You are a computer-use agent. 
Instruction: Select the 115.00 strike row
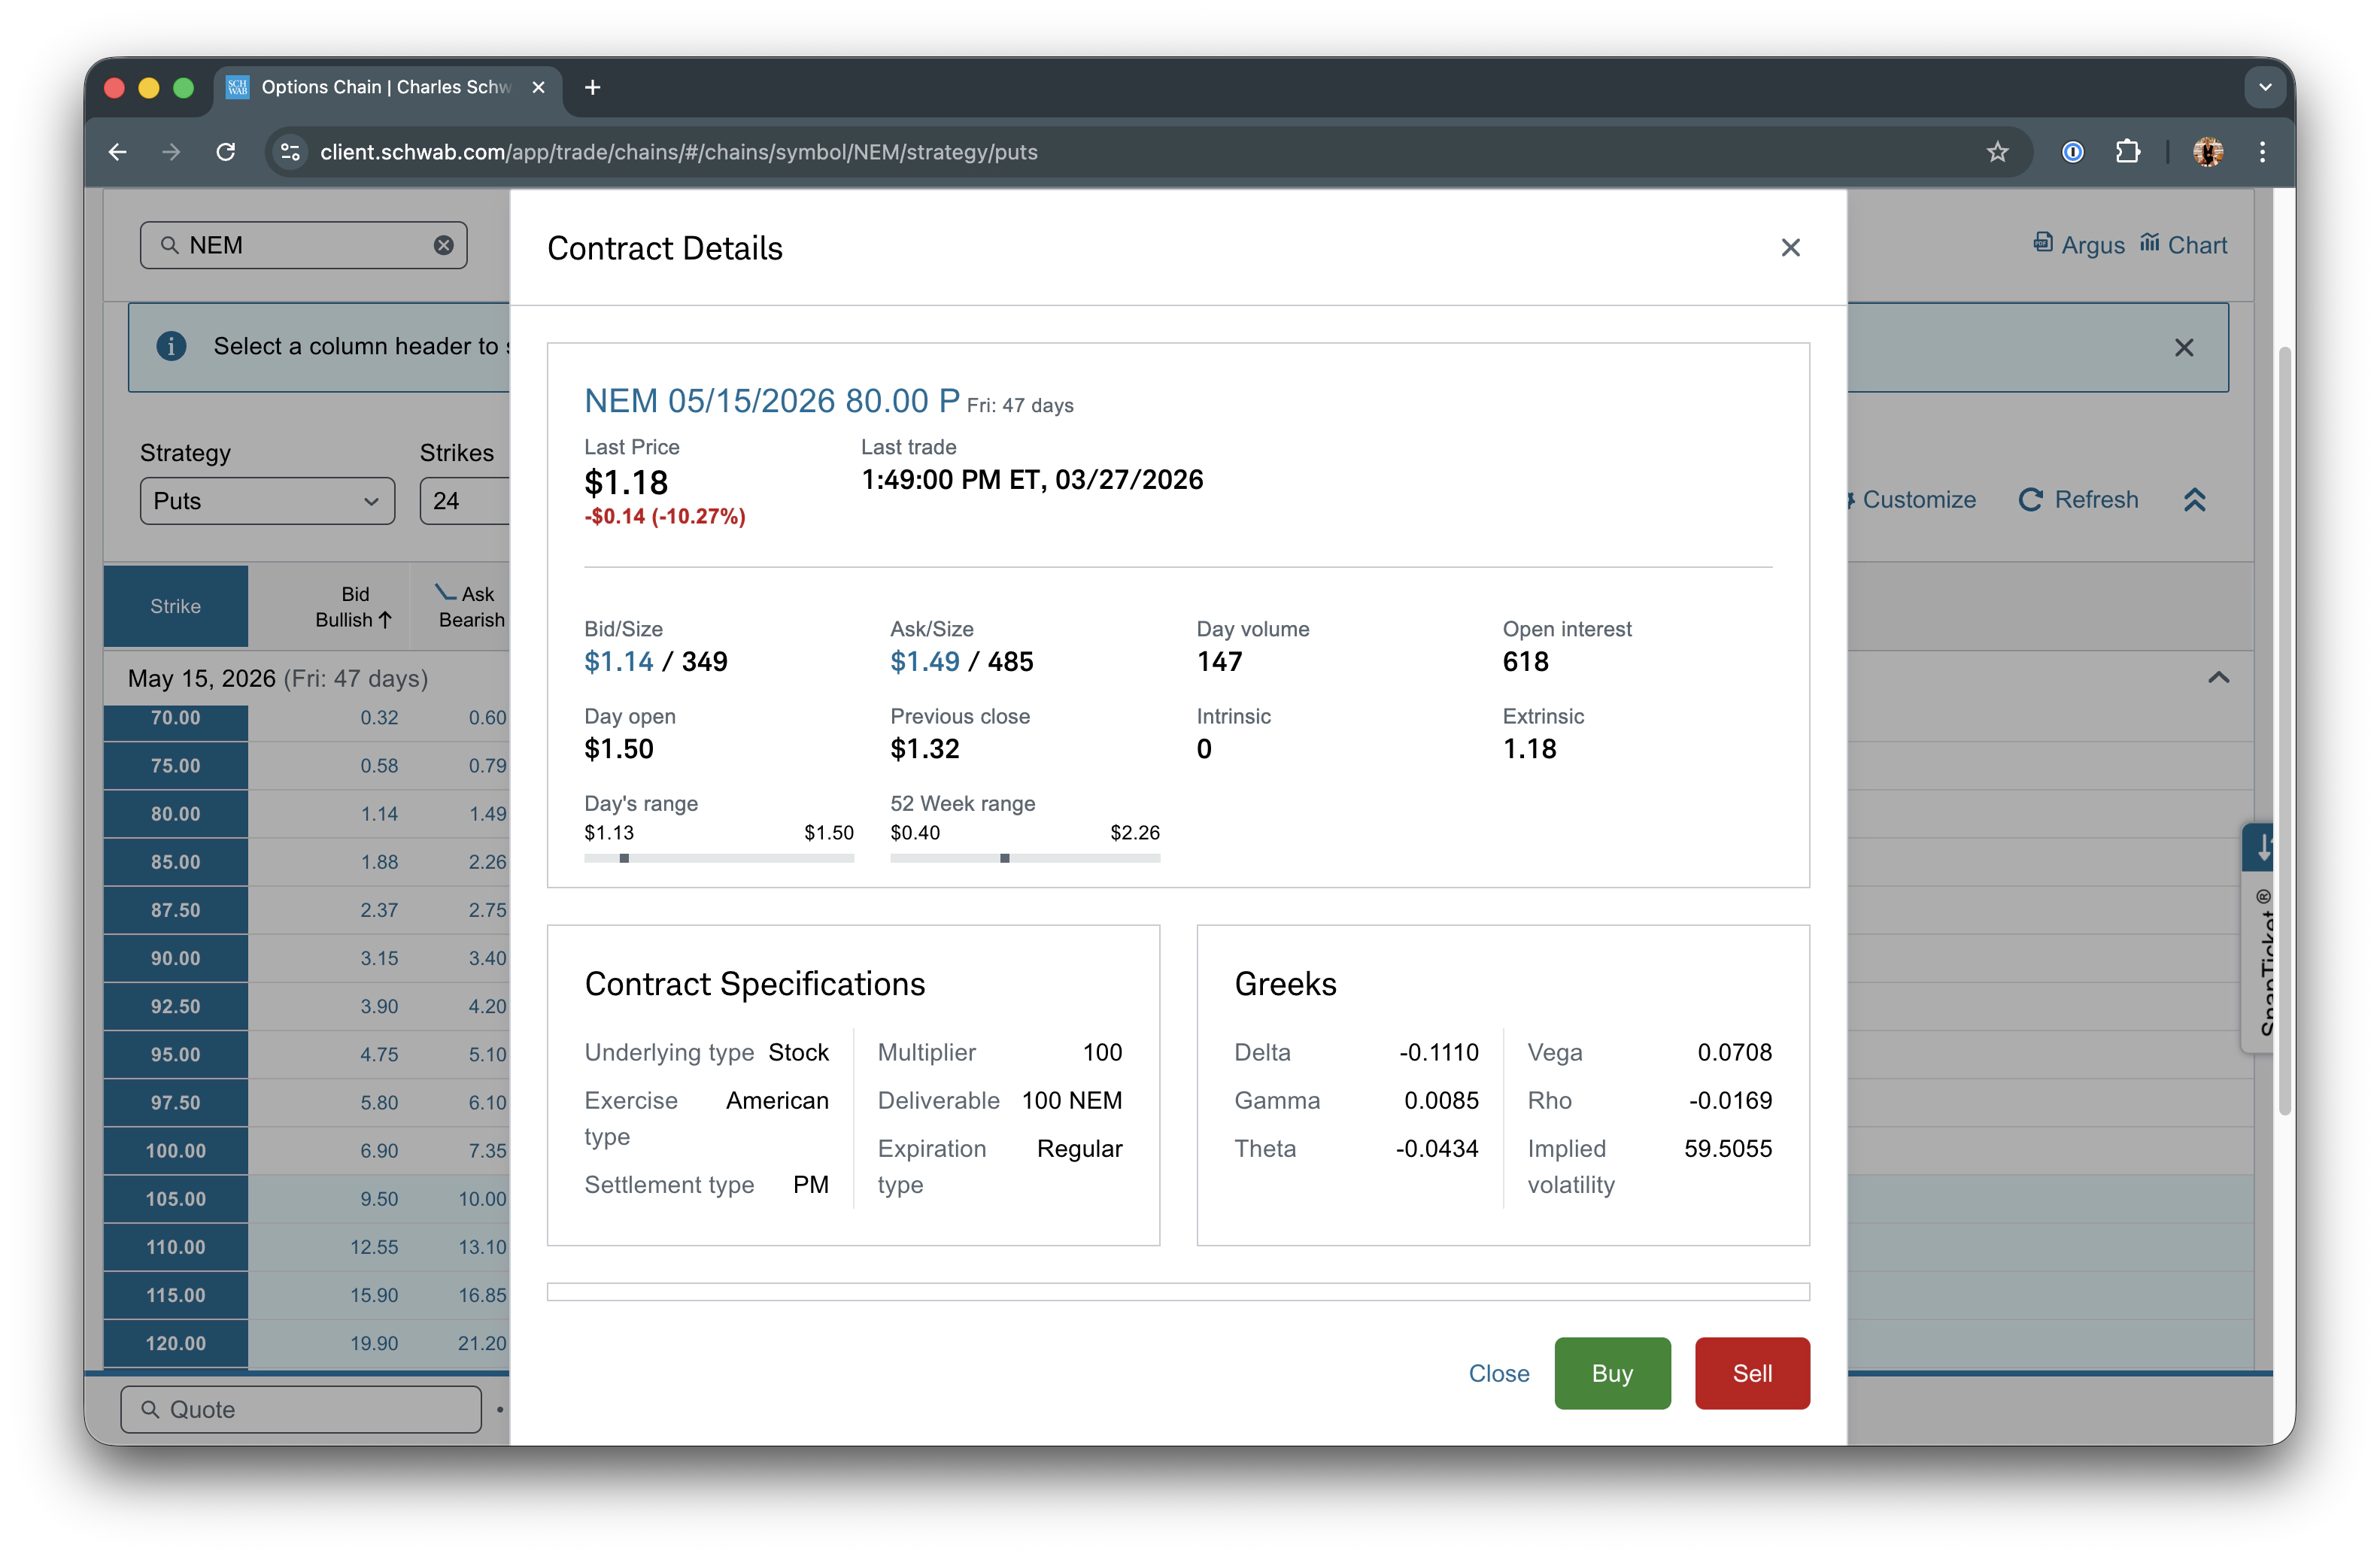click(175, 1295)
